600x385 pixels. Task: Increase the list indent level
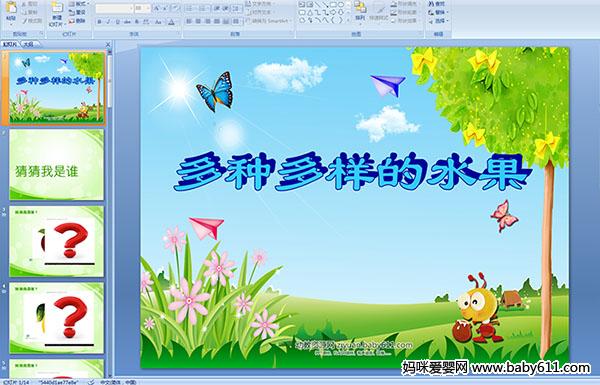click(226, 8)
